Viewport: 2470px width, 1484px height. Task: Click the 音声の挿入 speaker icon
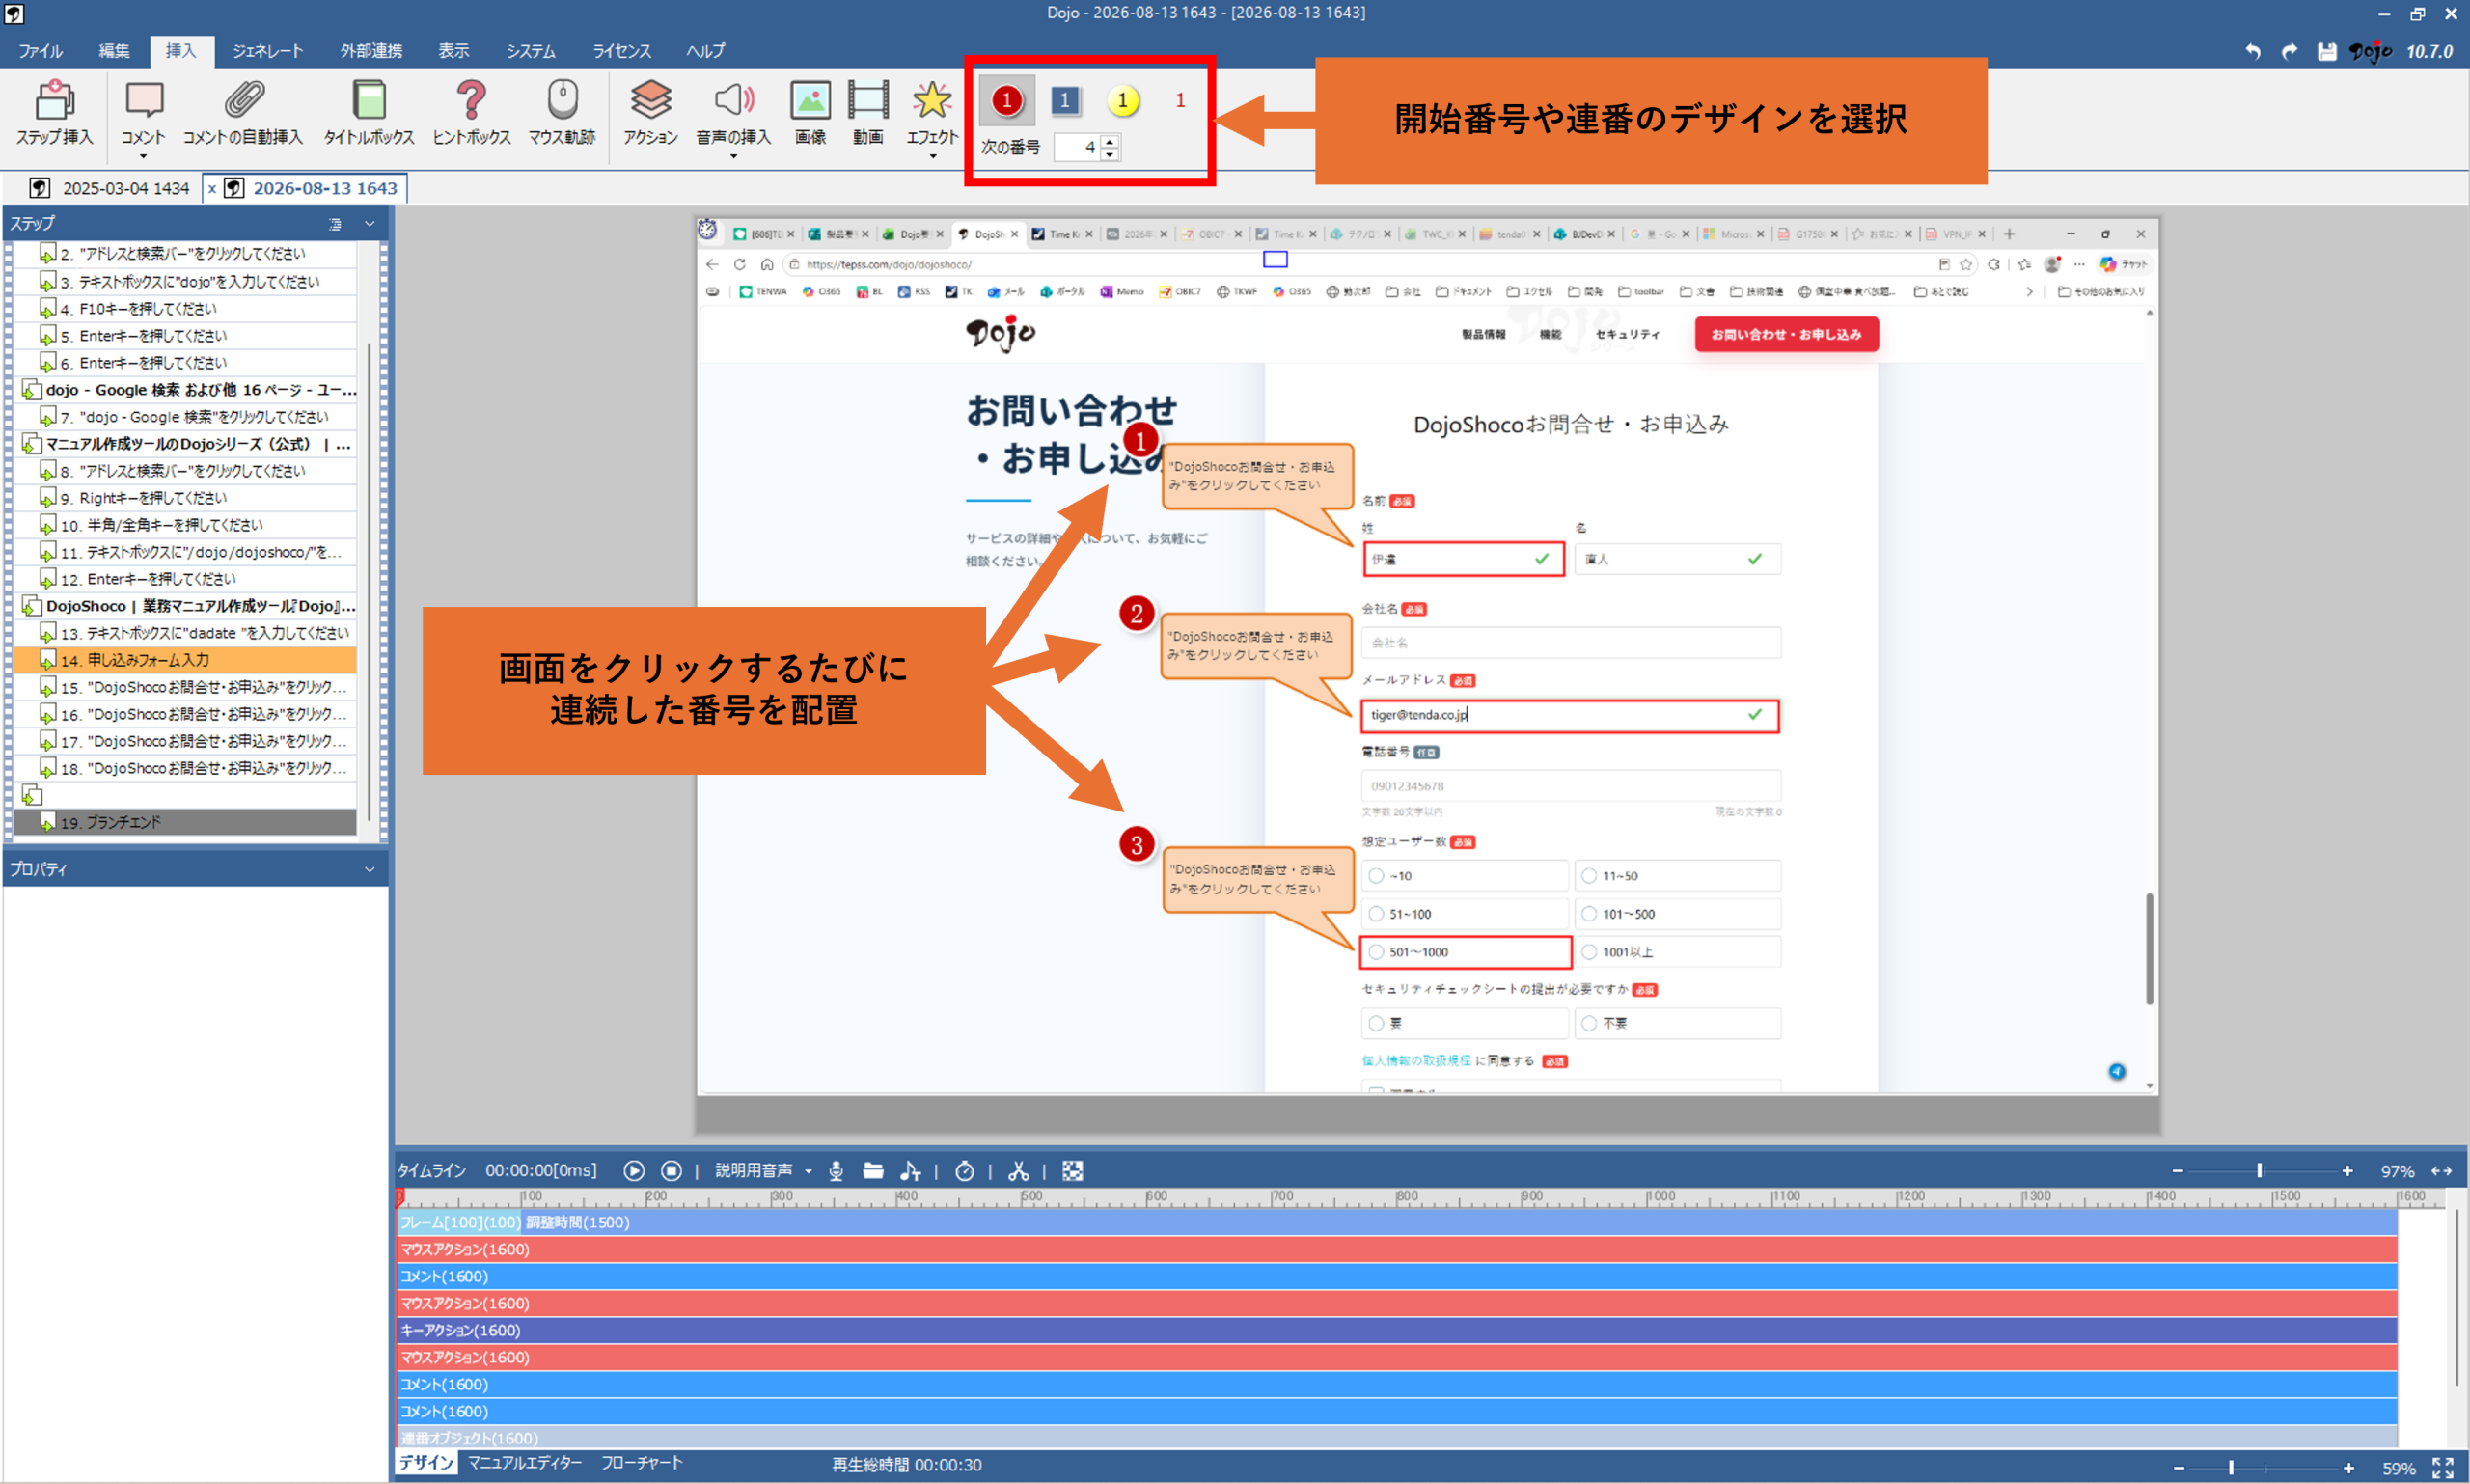[x=733, y=100]
